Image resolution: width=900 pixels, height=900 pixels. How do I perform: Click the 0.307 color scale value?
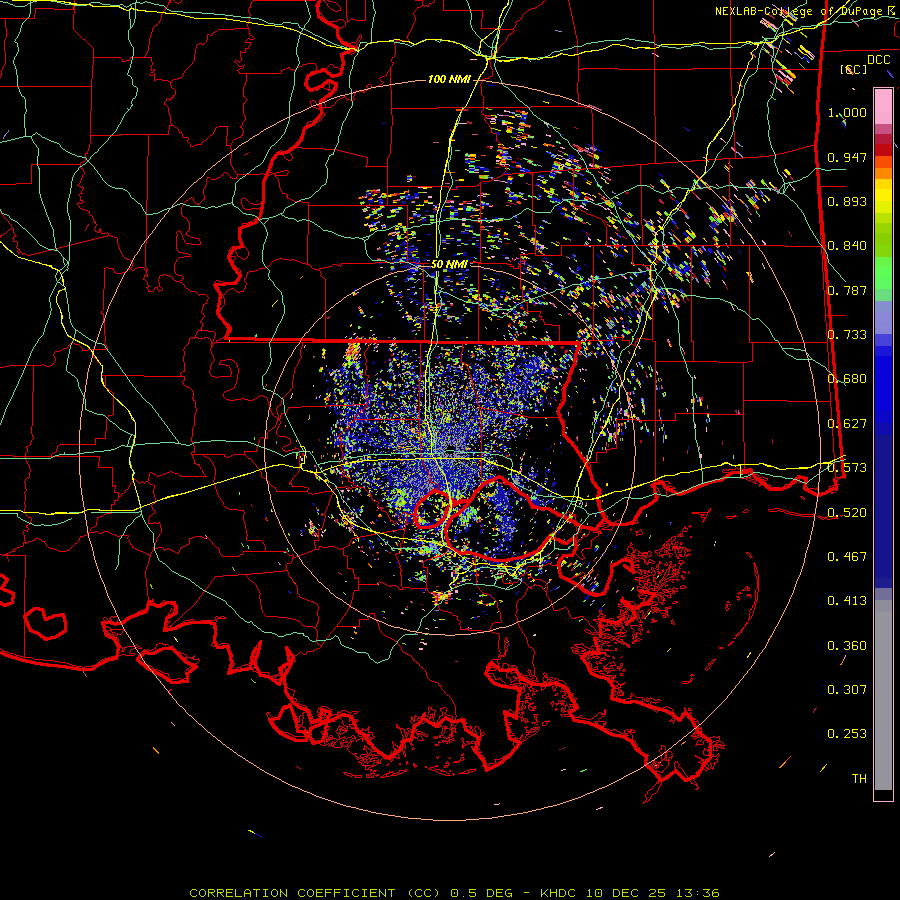coord(847,690)
